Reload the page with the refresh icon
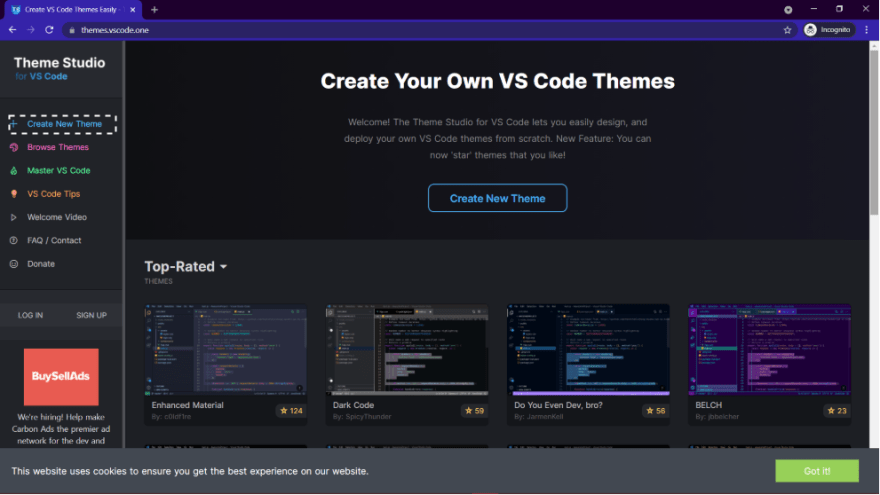This screenshot has width=880, height=495. coord(49,30)
